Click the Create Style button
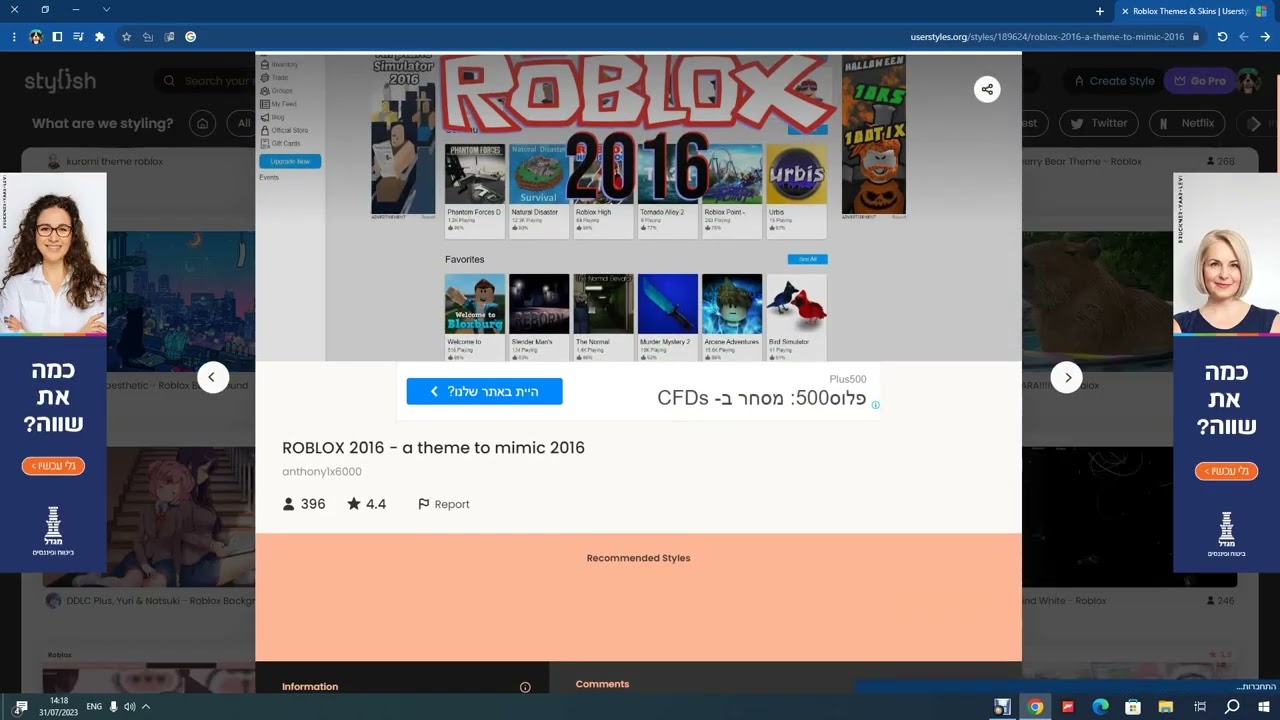The width and height of the screenshot is (1280, 720). (x=1113, y=81)
